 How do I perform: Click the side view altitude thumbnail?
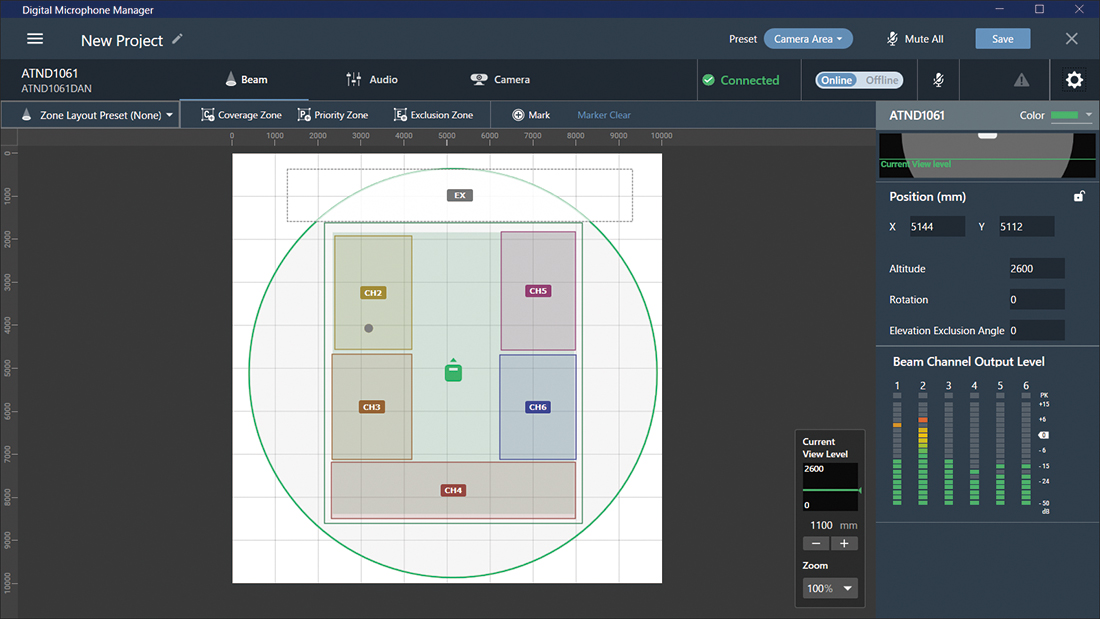tap(987, 155)
